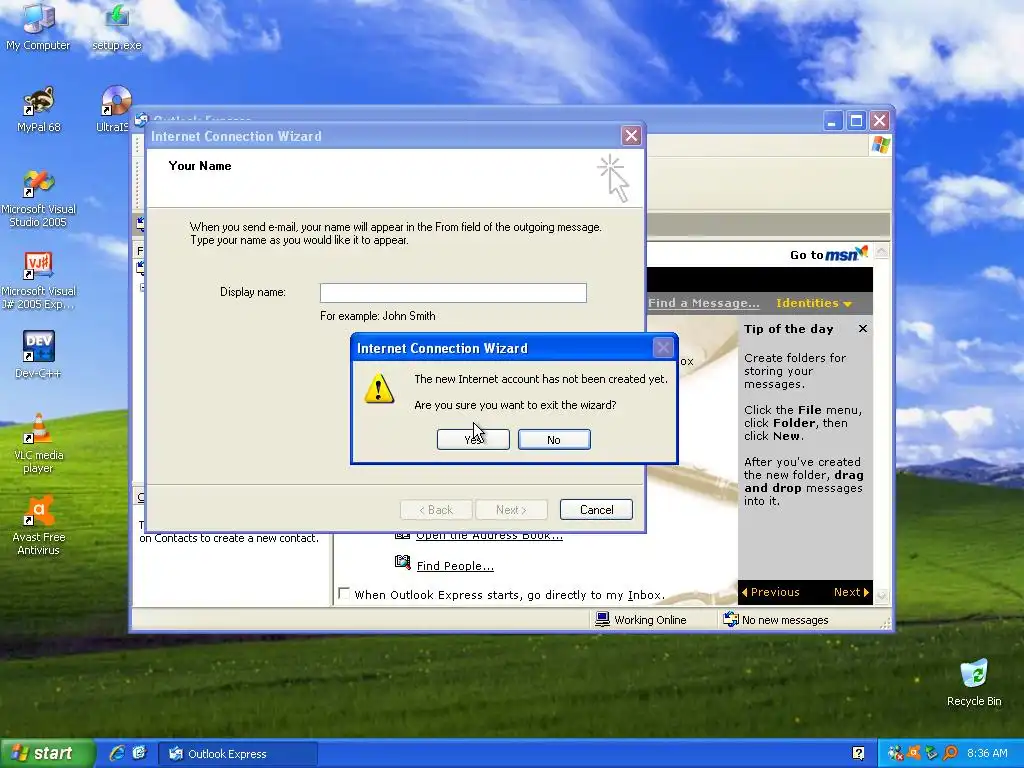The image size is (1024, 768).
Task: Toggle go directly to my Inbox checkbox
Action: tap(344, 593)
